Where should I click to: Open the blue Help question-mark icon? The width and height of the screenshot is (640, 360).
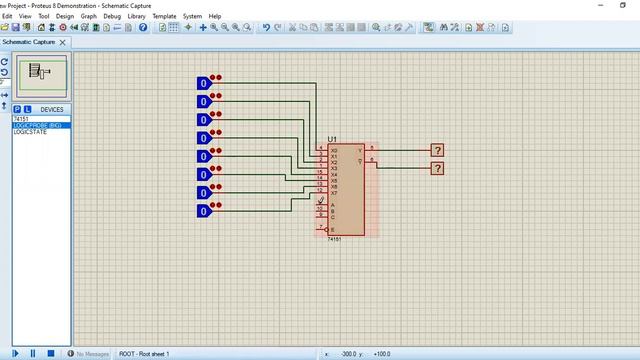pyautogui.click(x=143, y=27)
